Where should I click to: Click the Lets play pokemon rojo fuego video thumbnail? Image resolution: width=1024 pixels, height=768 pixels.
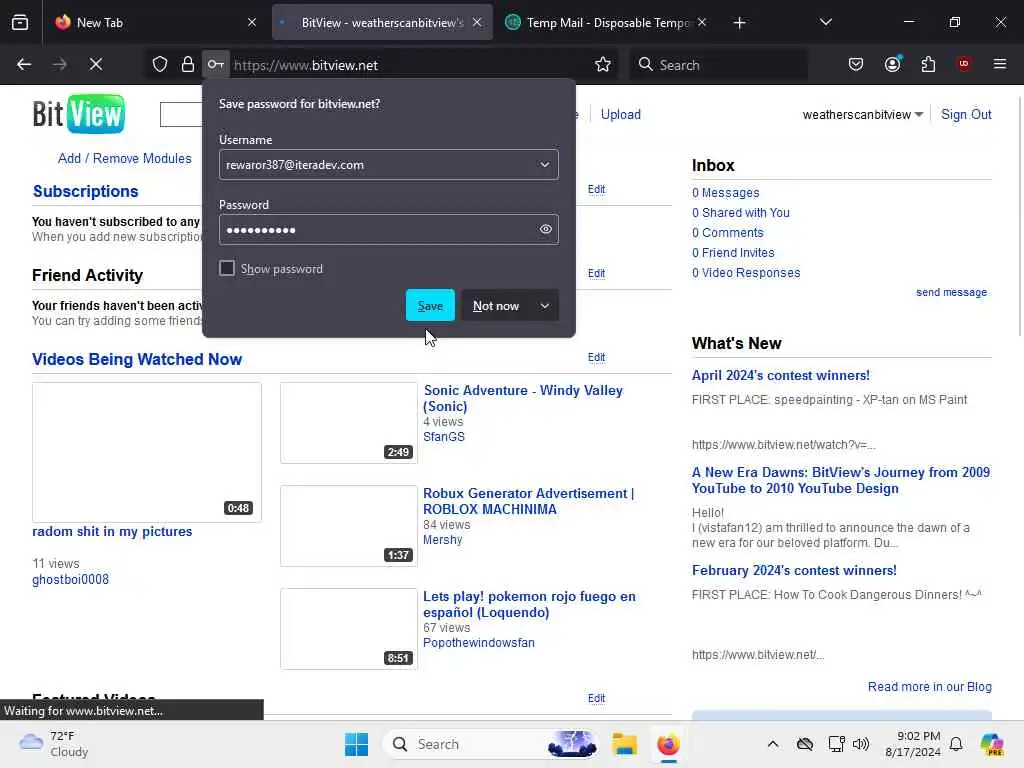point(349,629)
